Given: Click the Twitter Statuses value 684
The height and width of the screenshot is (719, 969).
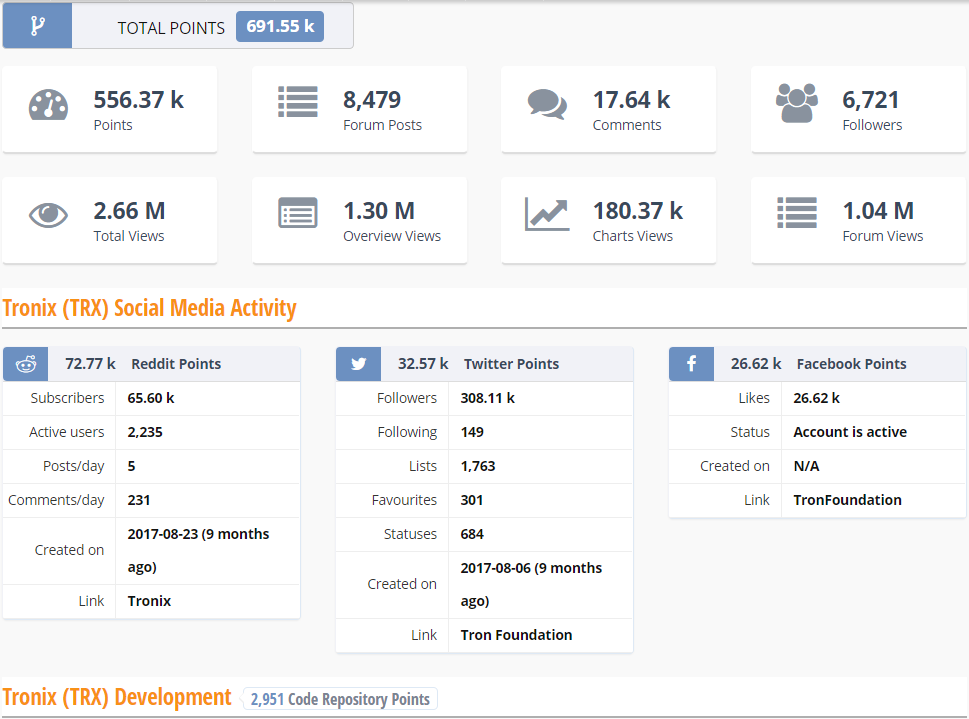Looking at the screenshot, I should tap(472, 534).
